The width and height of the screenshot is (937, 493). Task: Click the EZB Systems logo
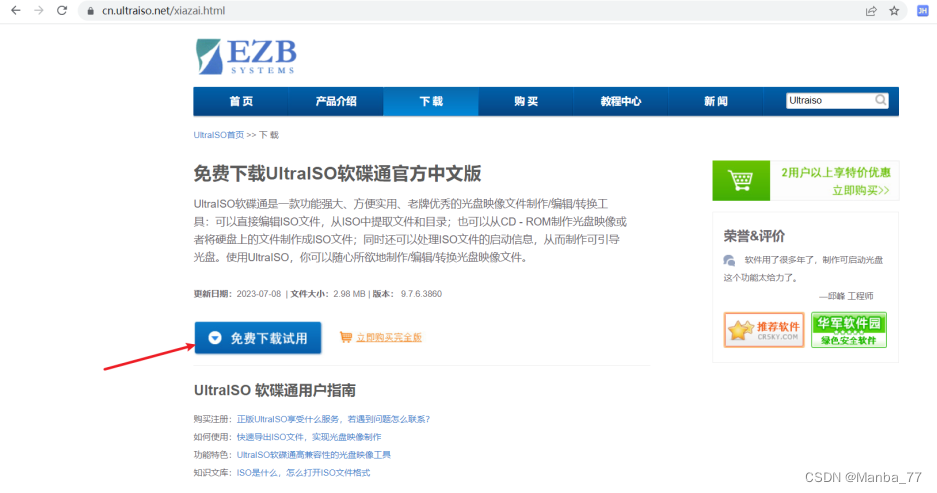pyautogui.click(x=246, y=57)
